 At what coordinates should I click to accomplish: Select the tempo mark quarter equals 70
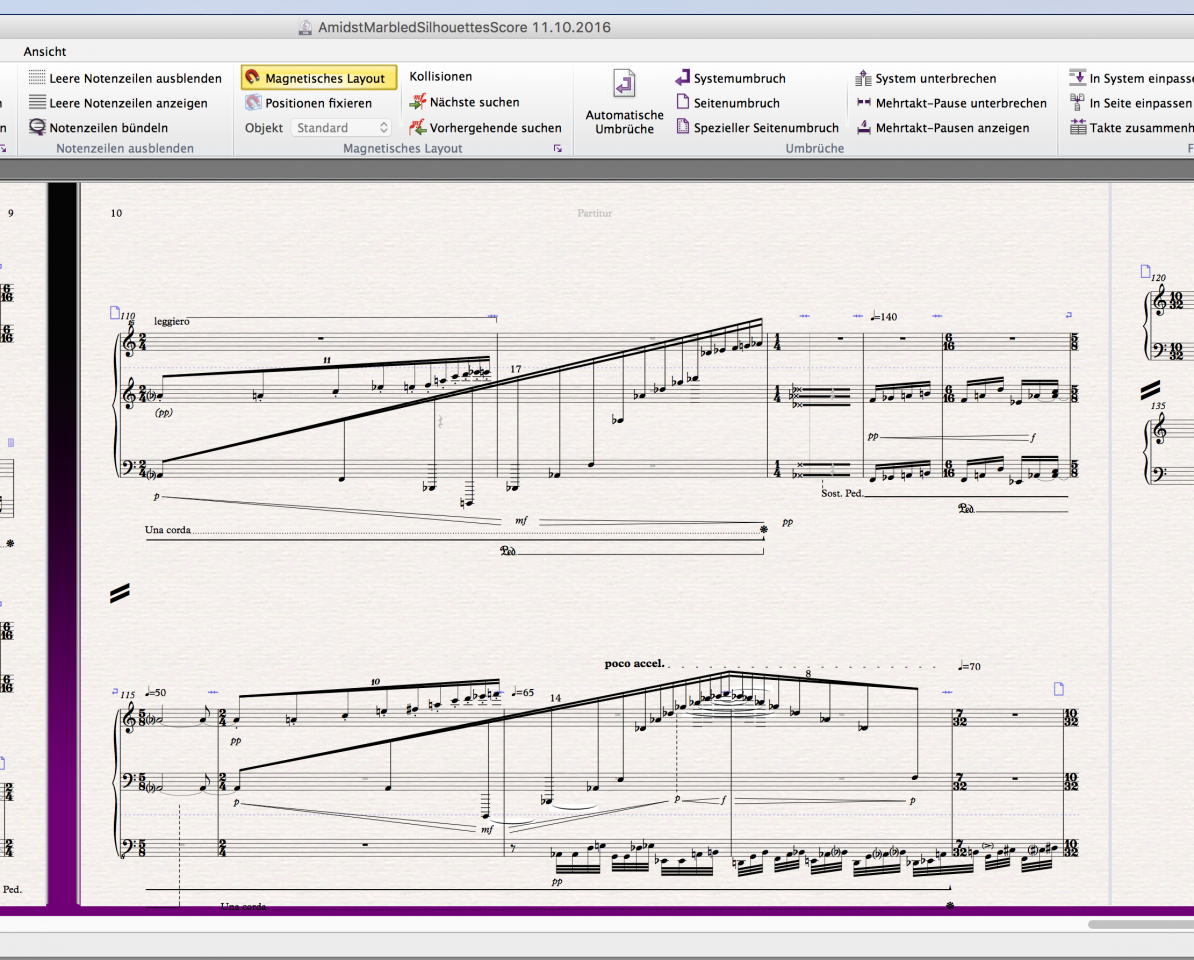(969, 666)
